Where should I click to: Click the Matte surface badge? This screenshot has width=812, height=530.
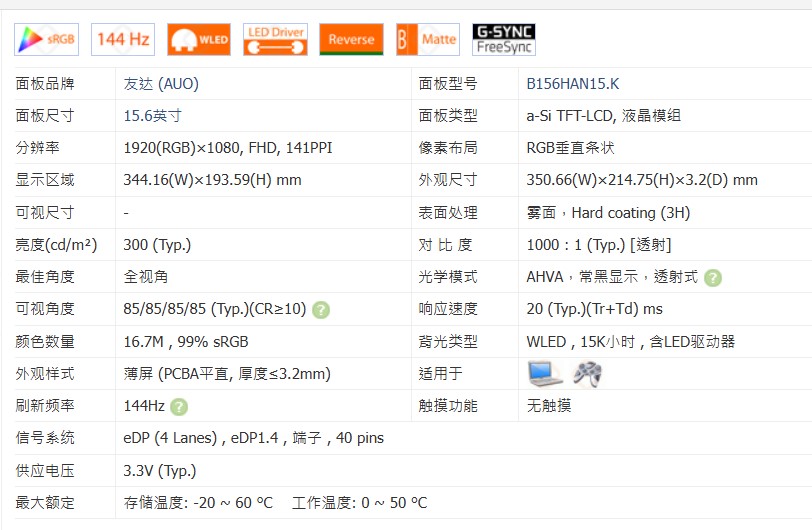pos(428,40)
